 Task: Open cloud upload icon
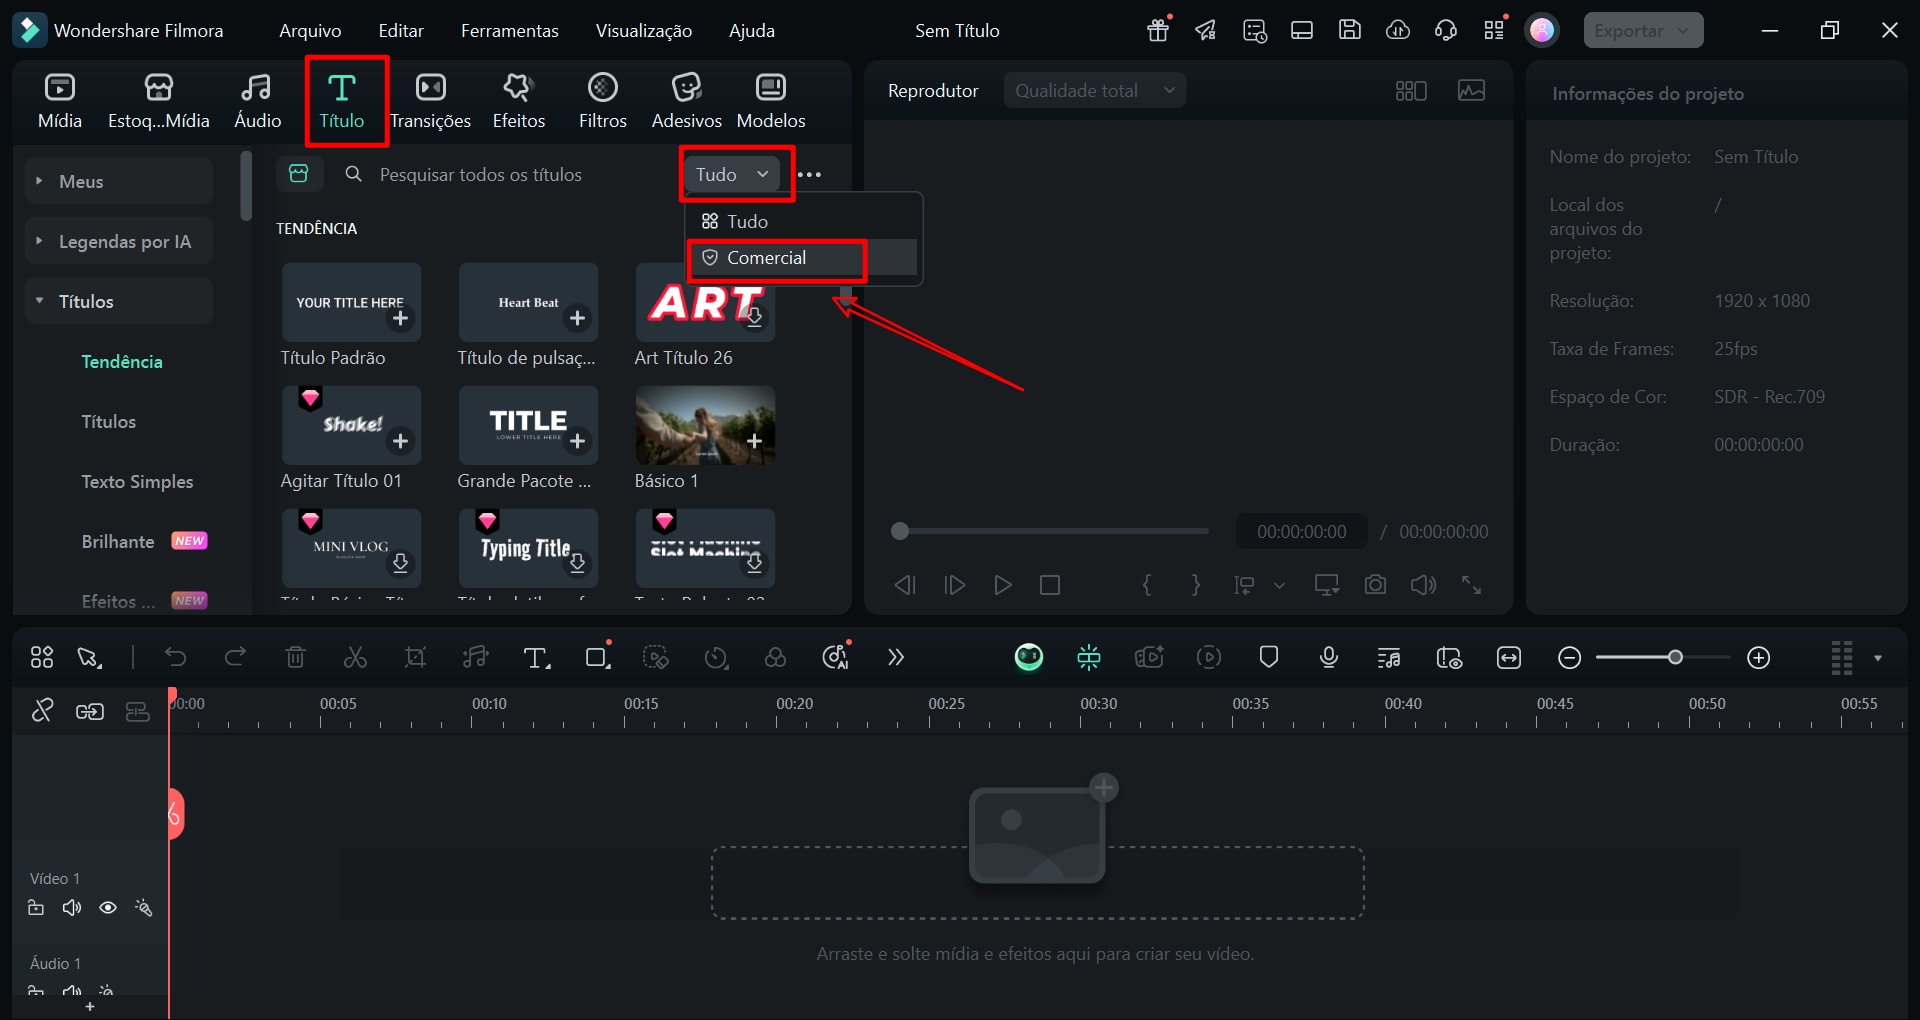(x=1397, y=30)
